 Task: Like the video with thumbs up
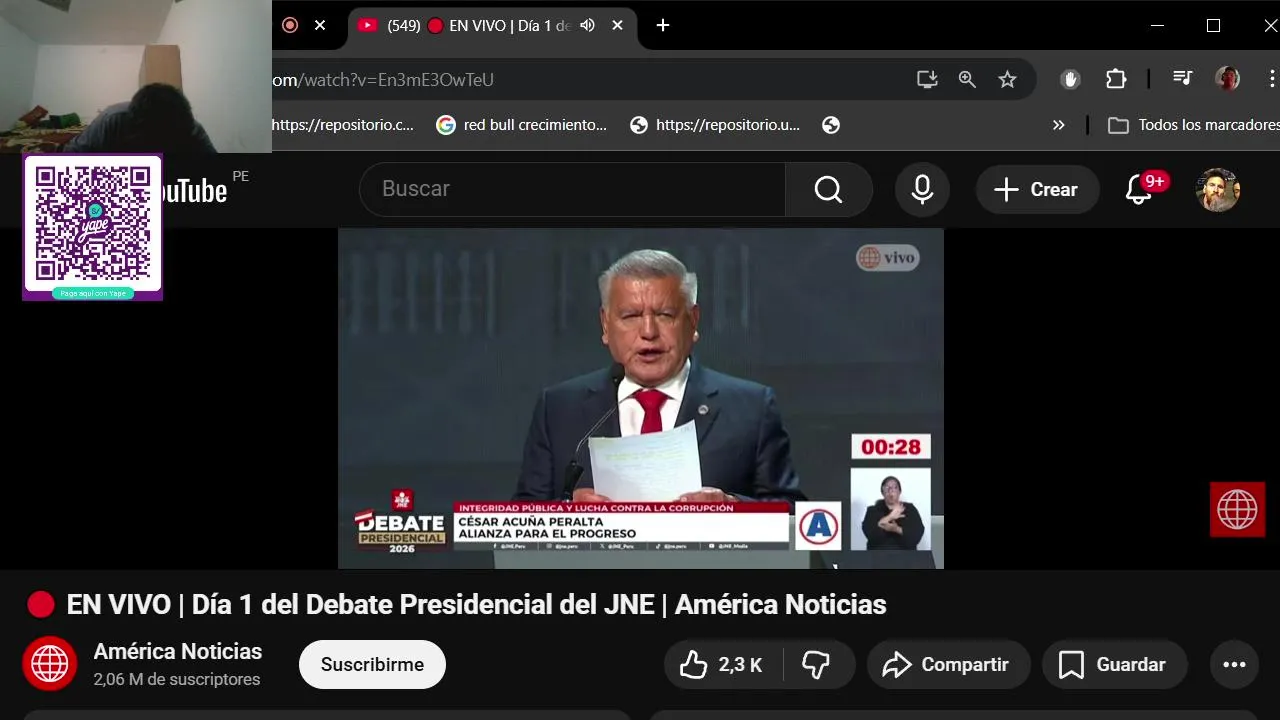[722, 665]
